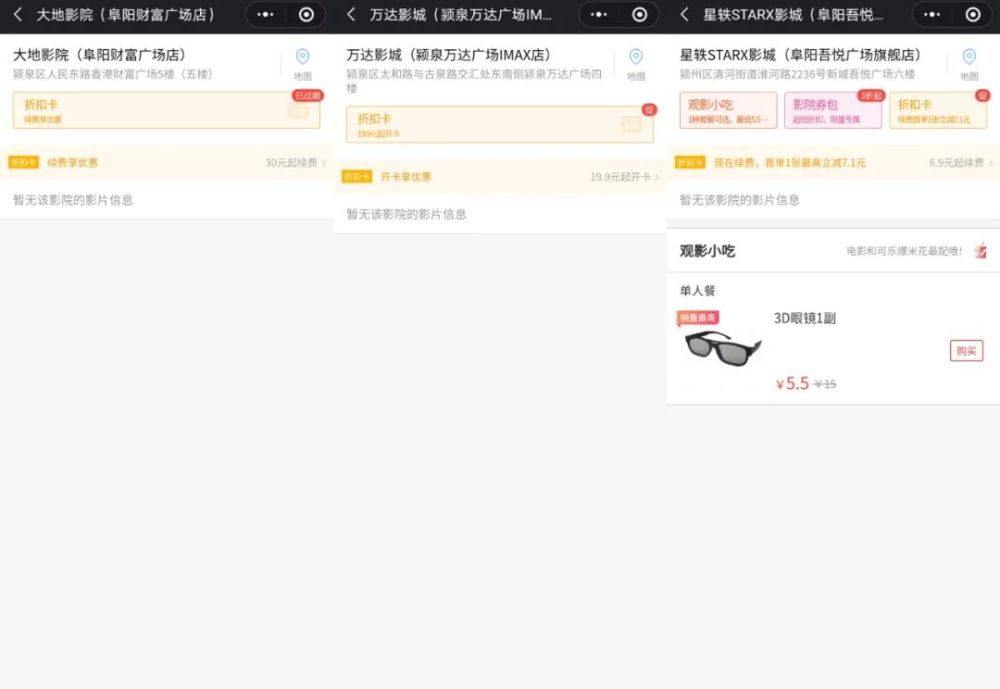This screenshot has width=1000, height=689.
Task: Click the 3D眼镜1副 item title
Action: click(x=805, y=318)
